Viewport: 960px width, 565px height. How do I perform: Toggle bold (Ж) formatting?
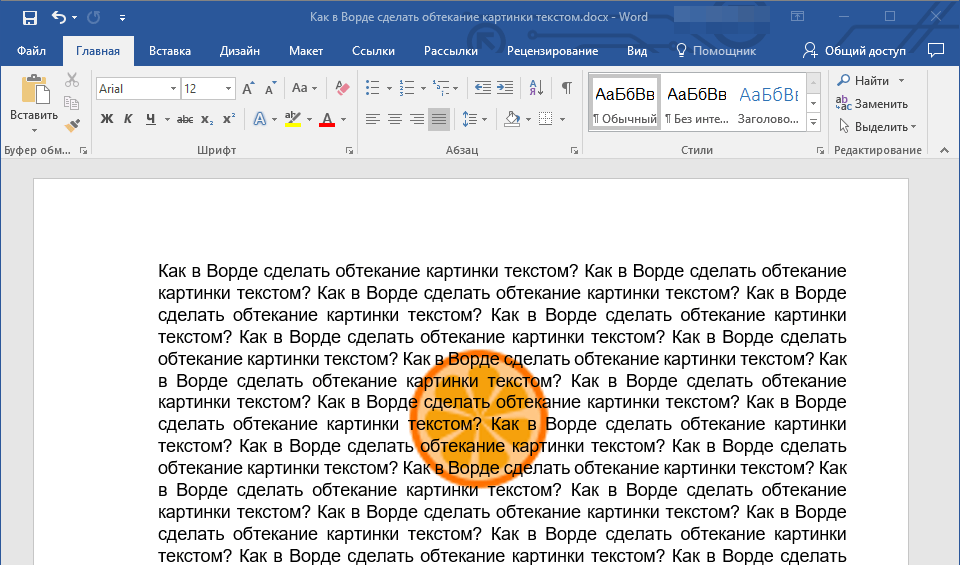(107, 119)
